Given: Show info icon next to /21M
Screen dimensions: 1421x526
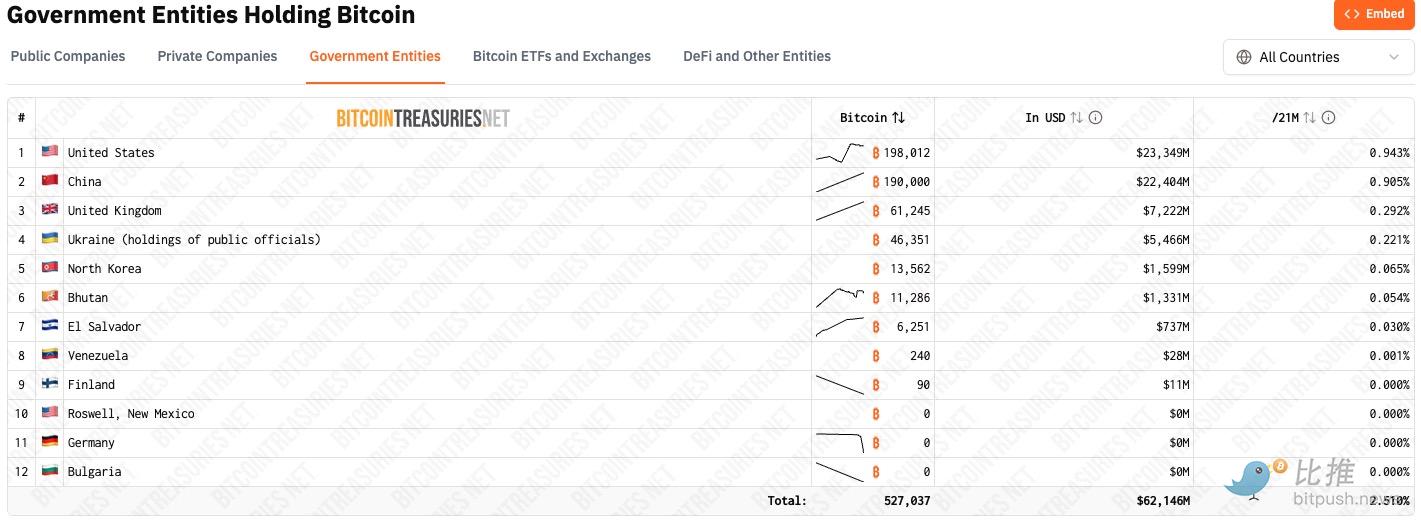Looking at the screenshot, I should coord(1328,118).
